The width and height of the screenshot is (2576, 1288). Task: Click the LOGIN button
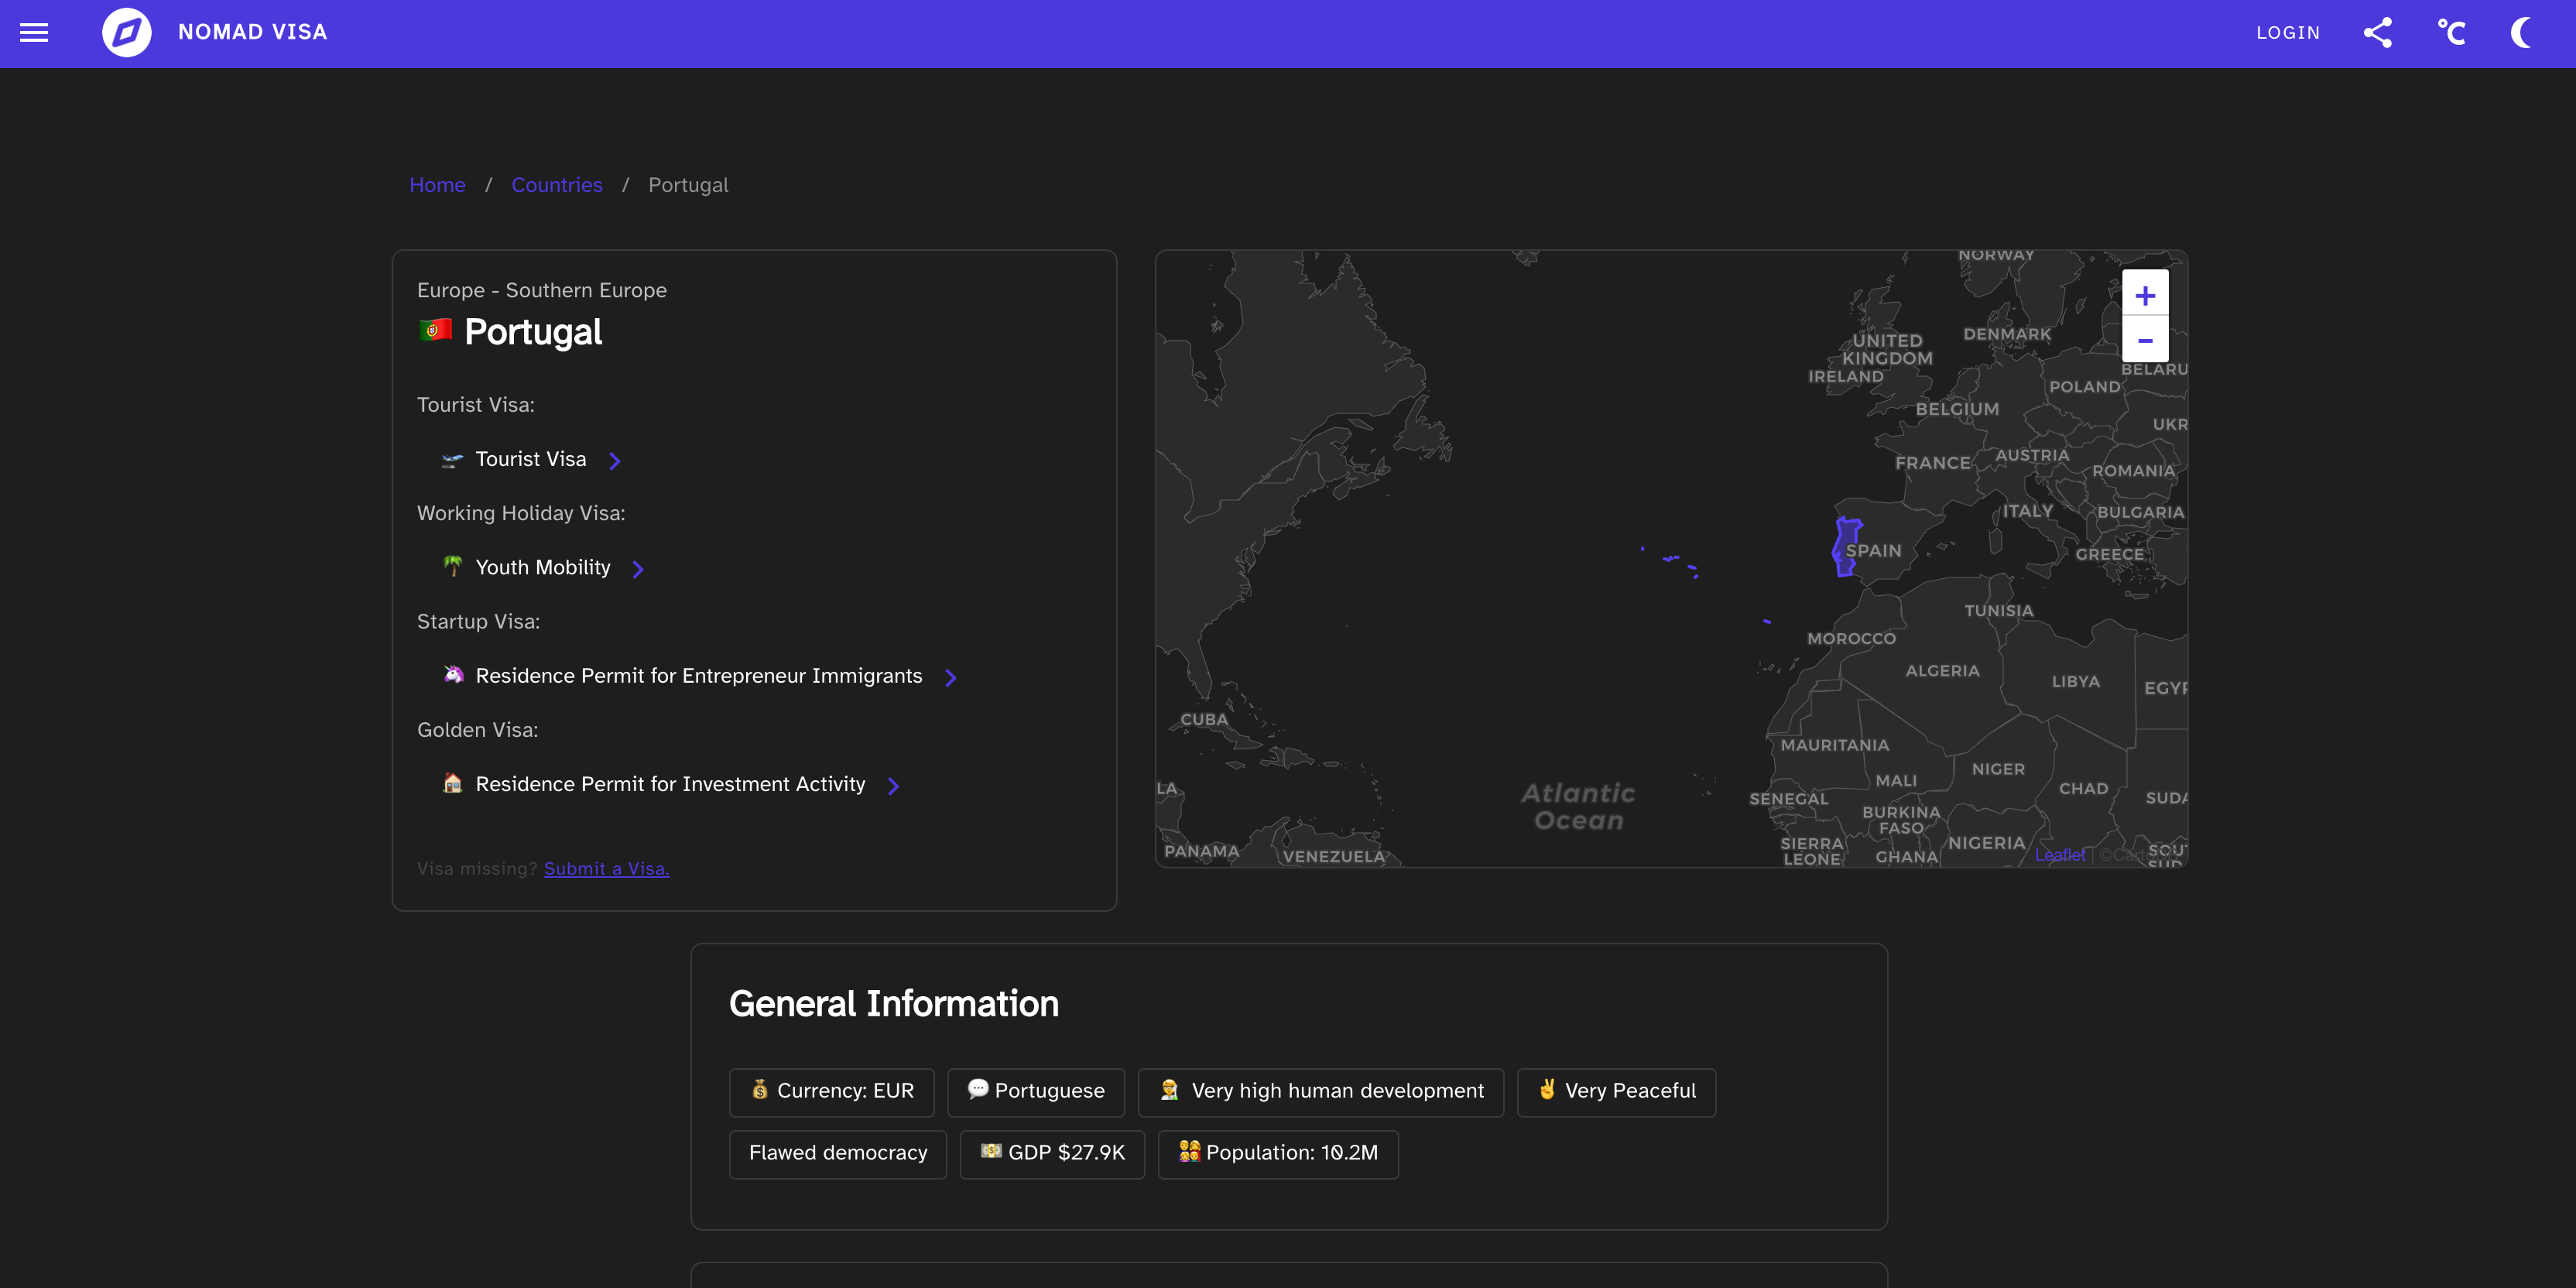2287,33
